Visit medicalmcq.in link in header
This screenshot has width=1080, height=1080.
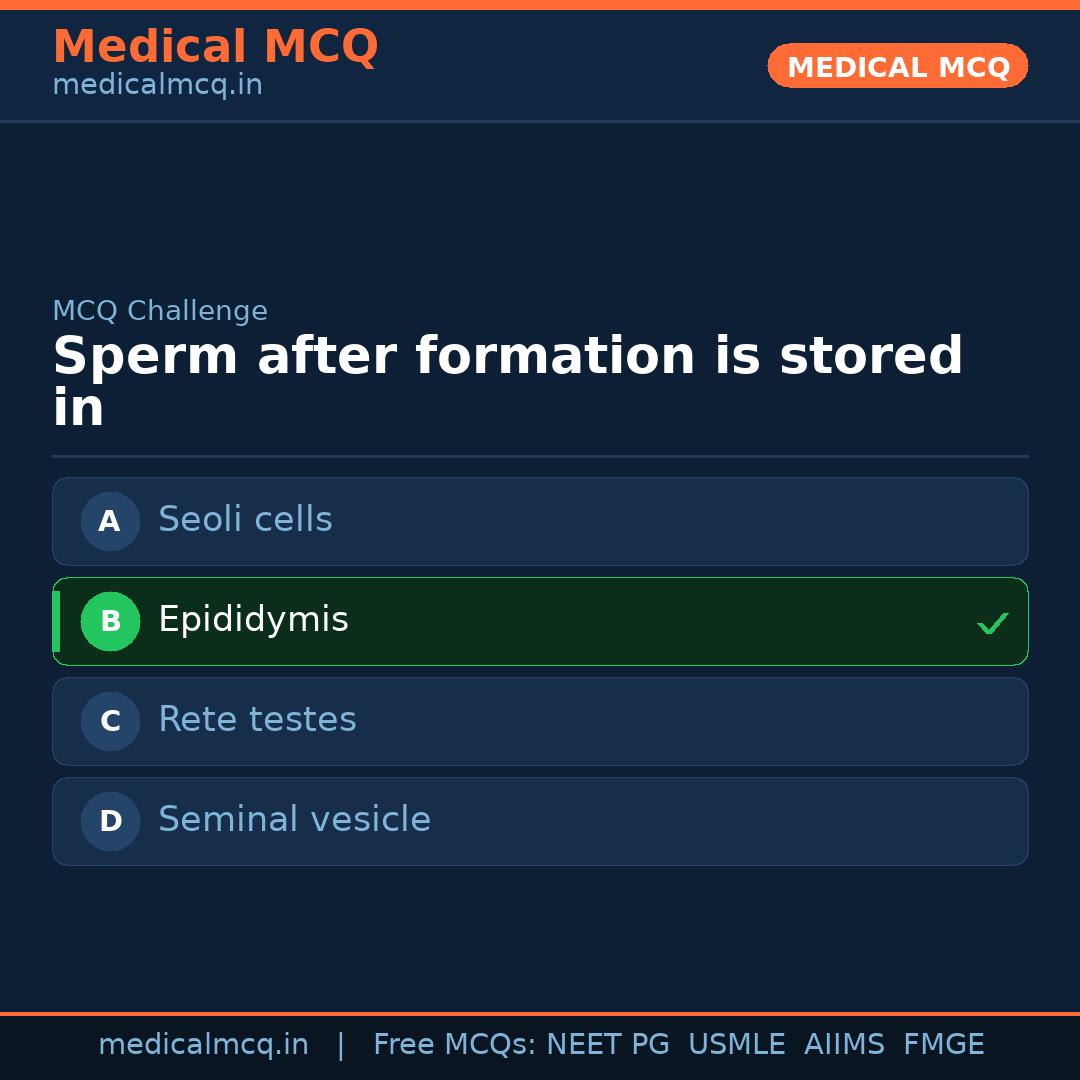click(157, 85)
